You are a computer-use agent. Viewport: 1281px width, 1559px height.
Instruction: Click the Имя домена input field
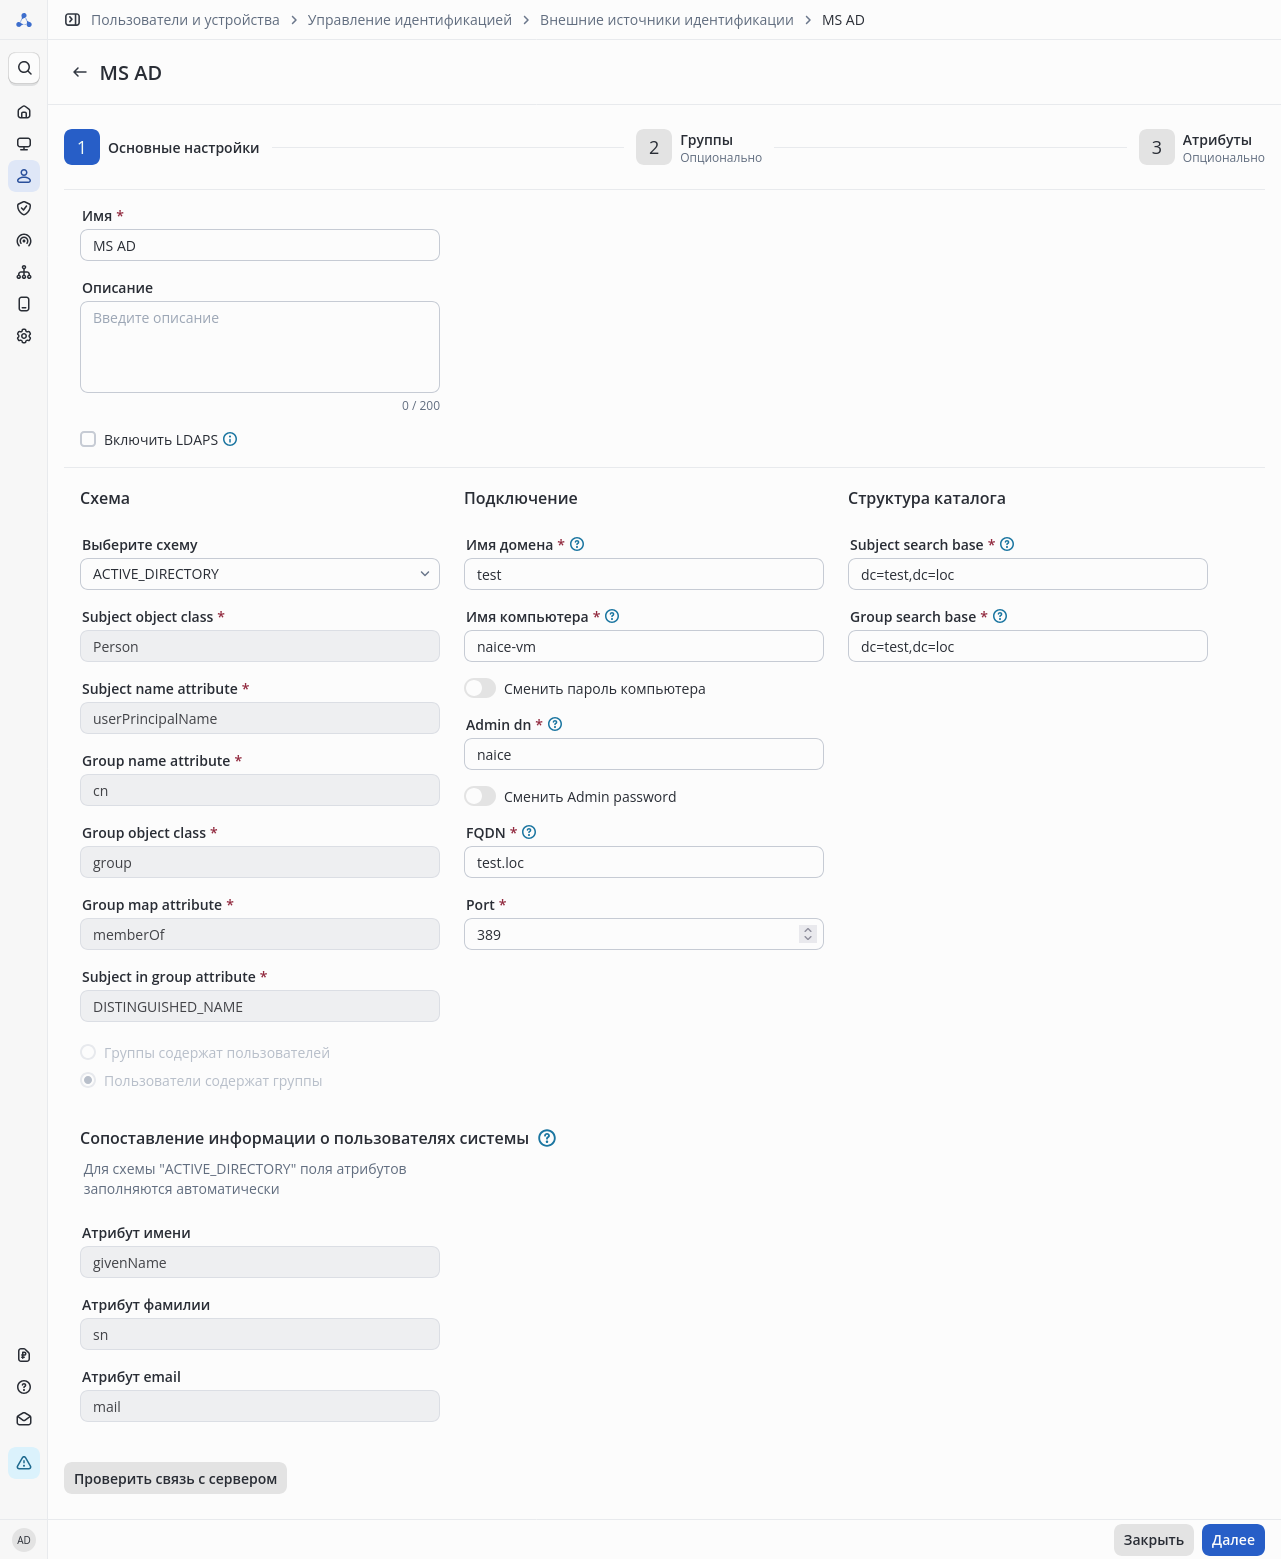pyautogui.click(x=644, y=574)
